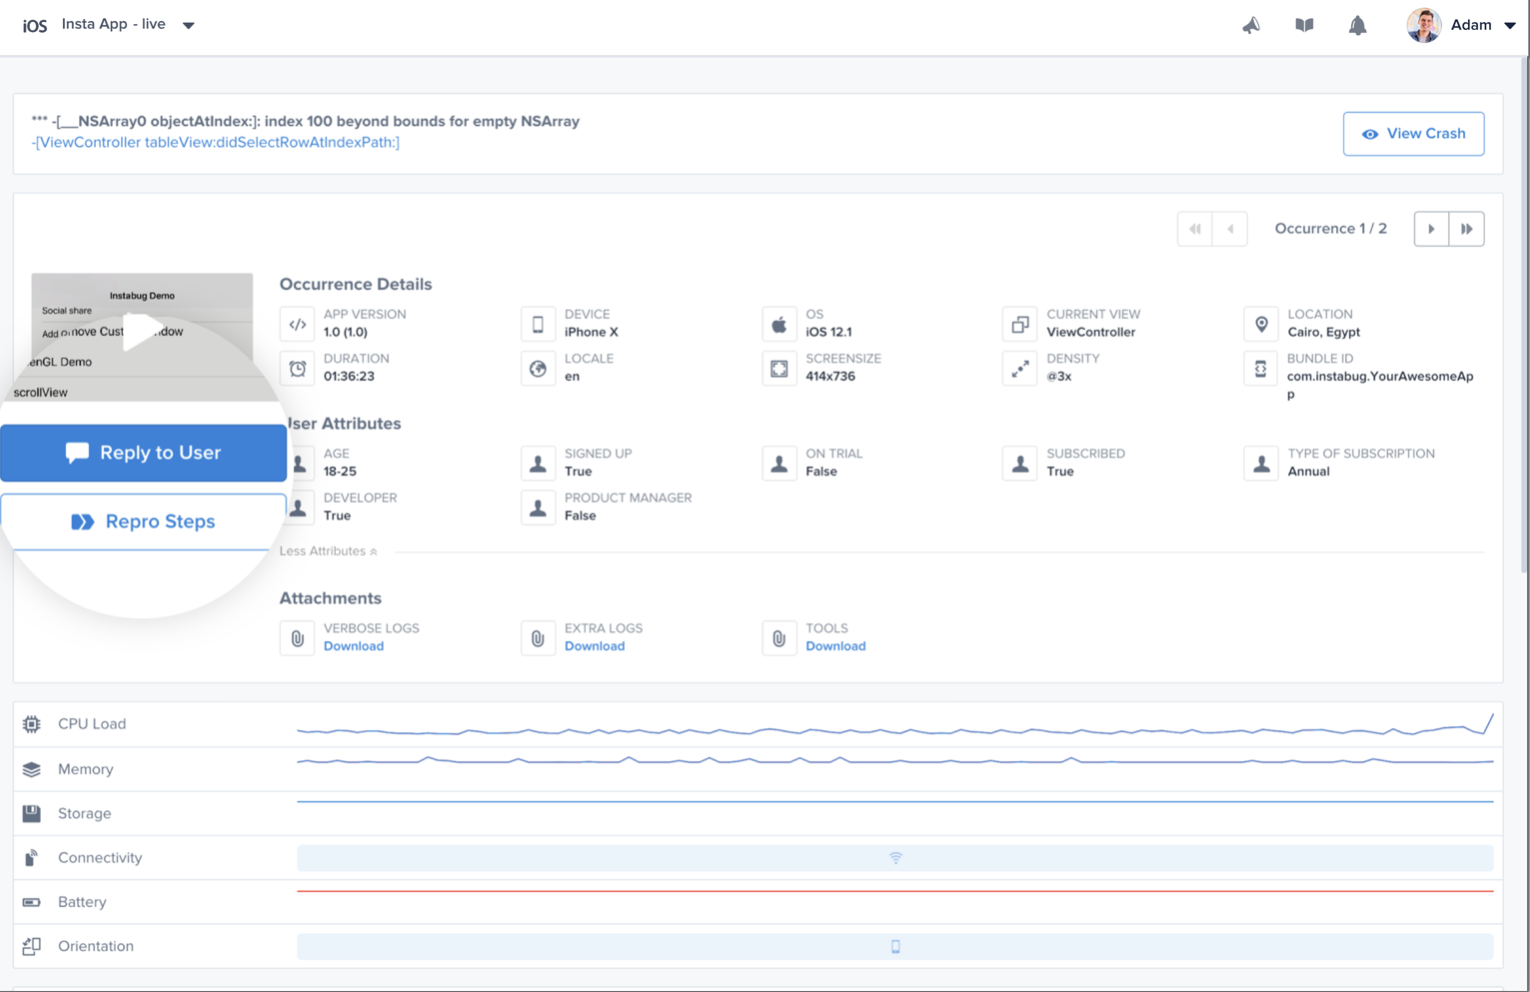Click the Battery icon

click(32, 902)
